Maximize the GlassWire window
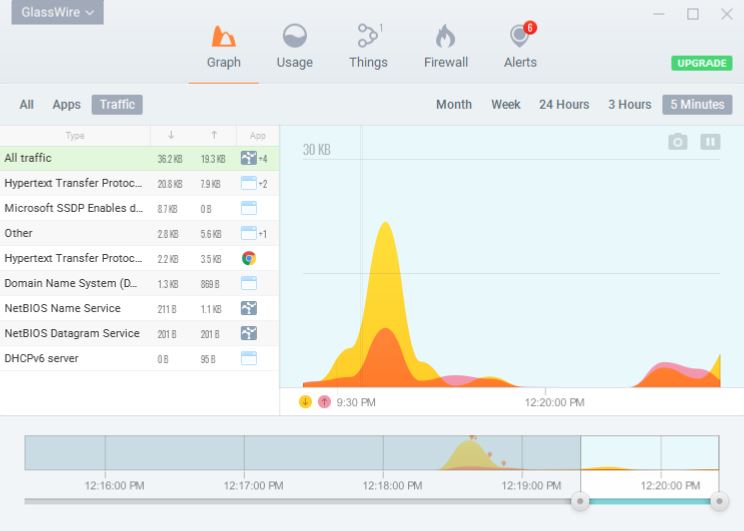This screenshot has width=744, height=531. point(693,14)
